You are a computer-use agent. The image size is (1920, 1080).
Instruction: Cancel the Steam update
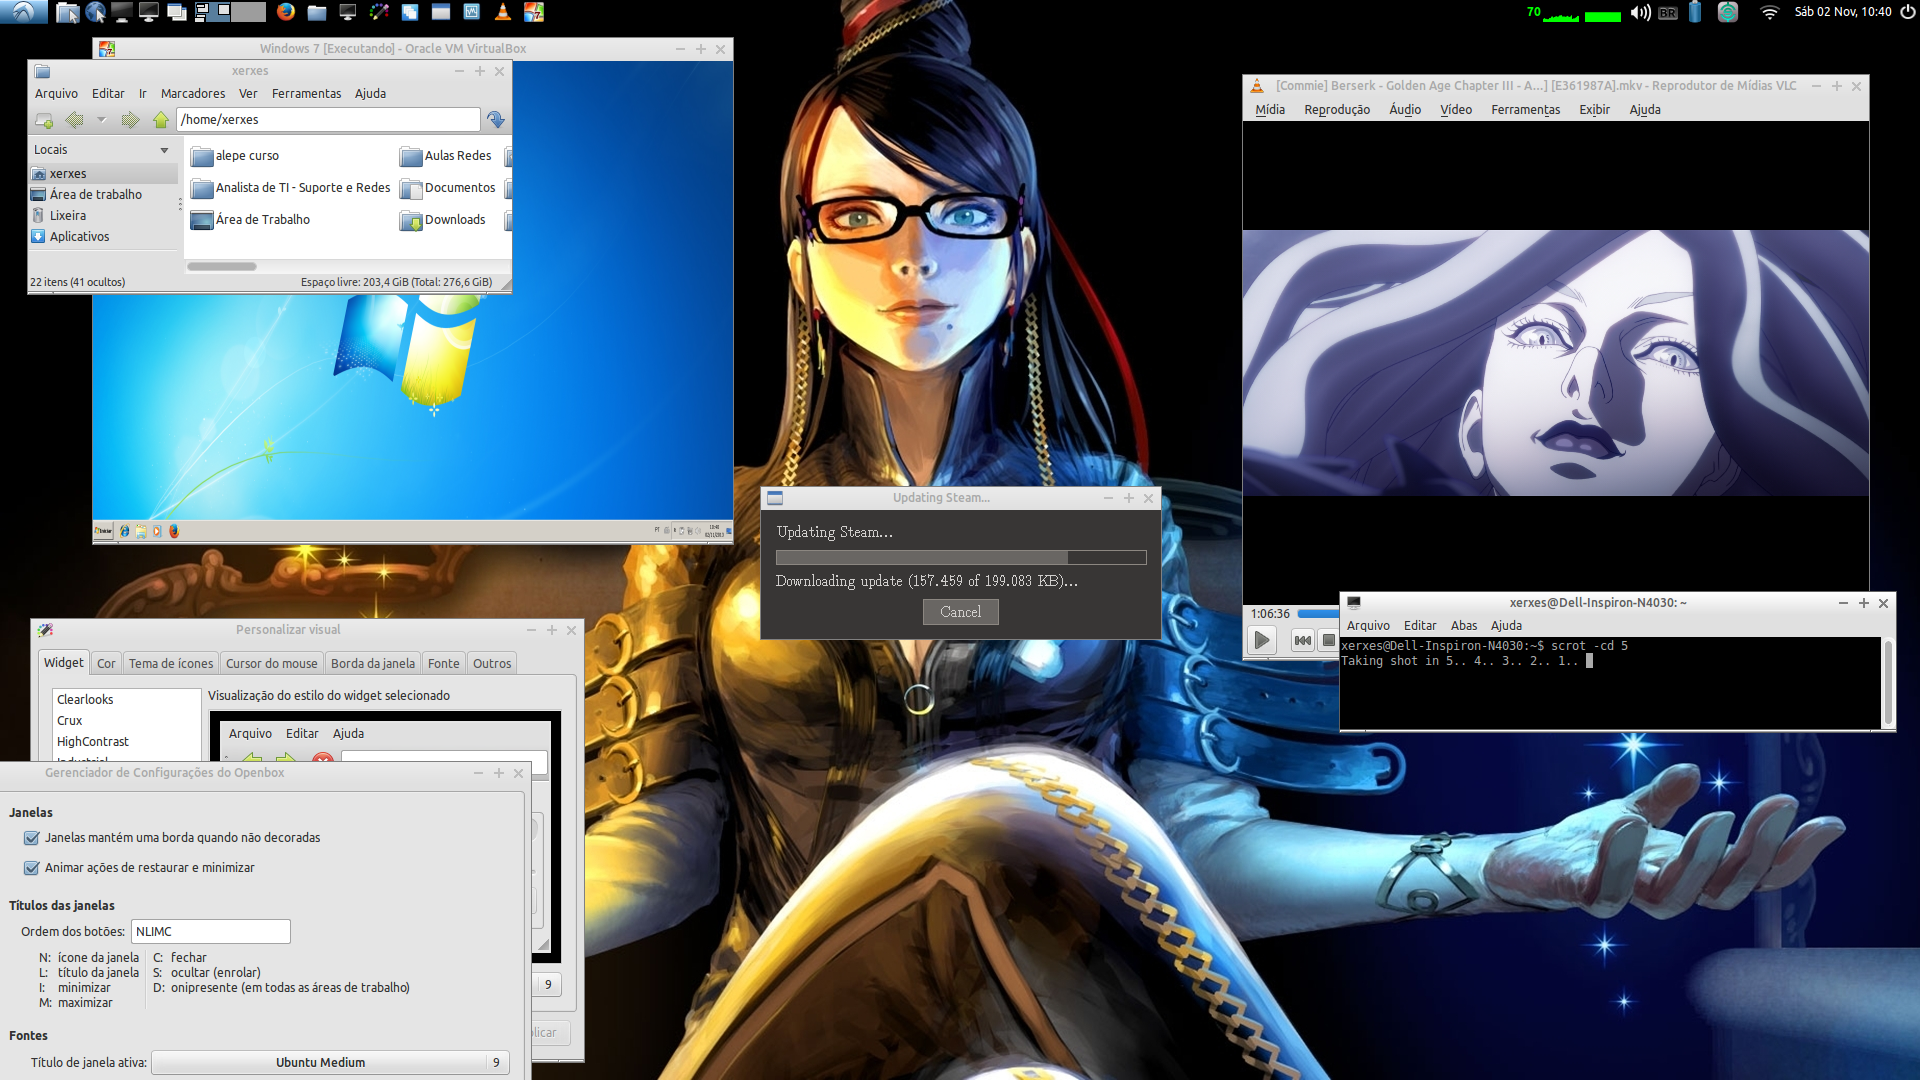click(960, 612)
